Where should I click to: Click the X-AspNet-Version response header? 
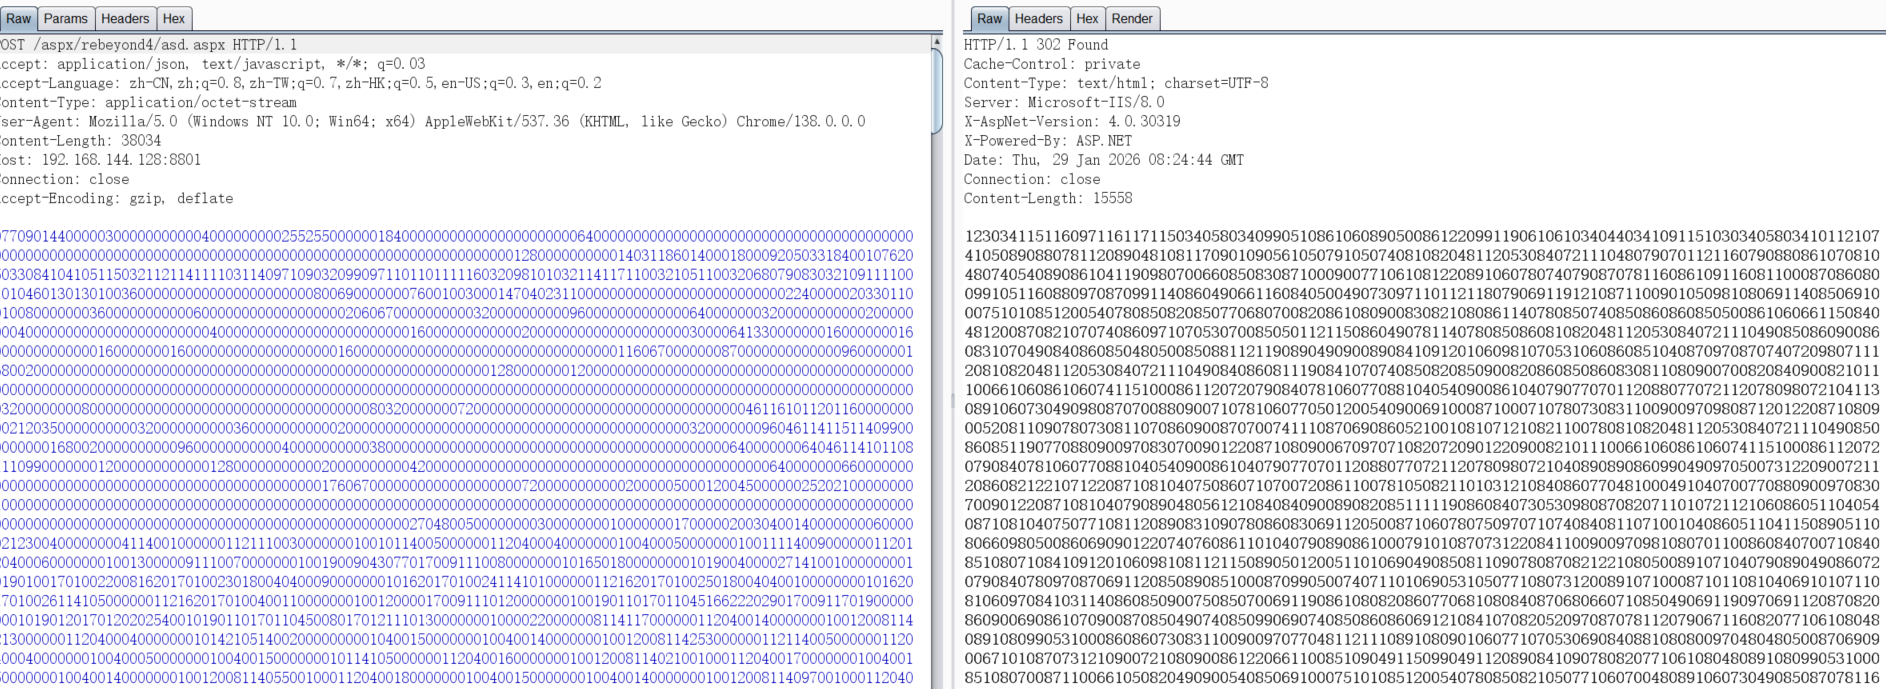(1071, 122)
